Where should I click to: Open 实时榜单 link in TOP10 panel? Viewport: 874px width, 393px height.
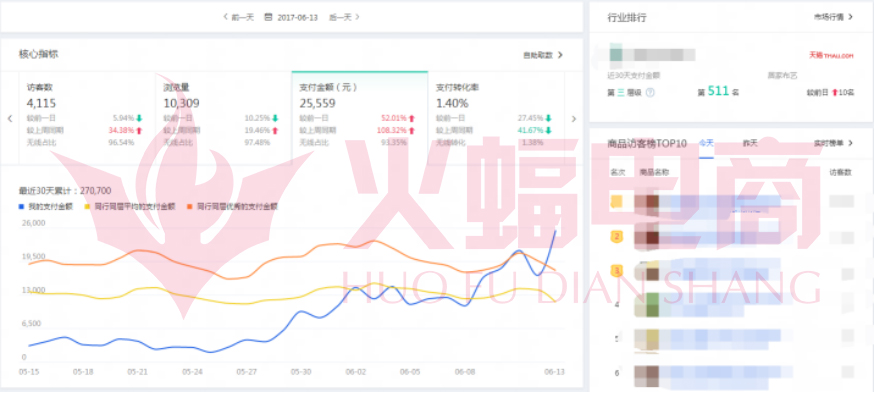[833, 143]
